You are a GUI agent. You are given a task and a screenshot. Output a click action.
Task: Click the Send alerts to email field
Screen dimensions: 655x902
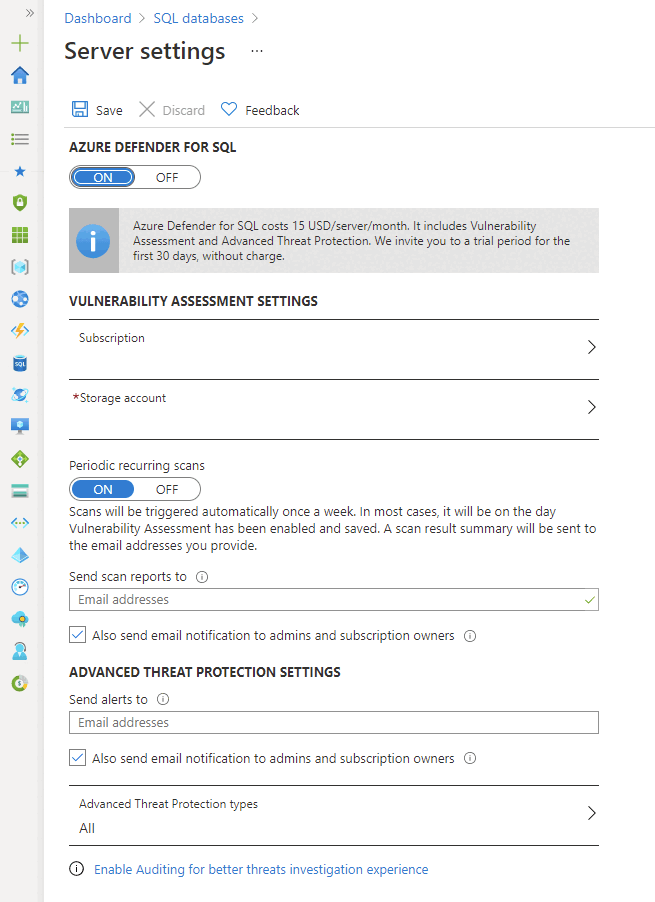point(334,723)
